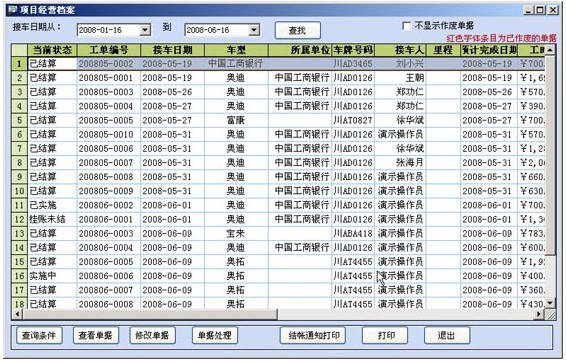Click the 宝来 car model cell
The image size is (566, 361).
(236, 233)
